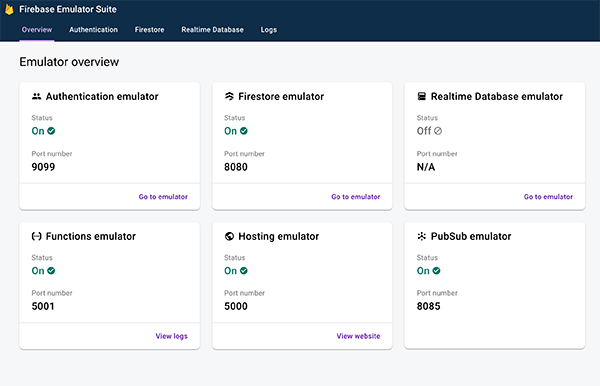Open the Firestore tab
Viewport: 600px width, 386px height.
click(x=149, y=30)
